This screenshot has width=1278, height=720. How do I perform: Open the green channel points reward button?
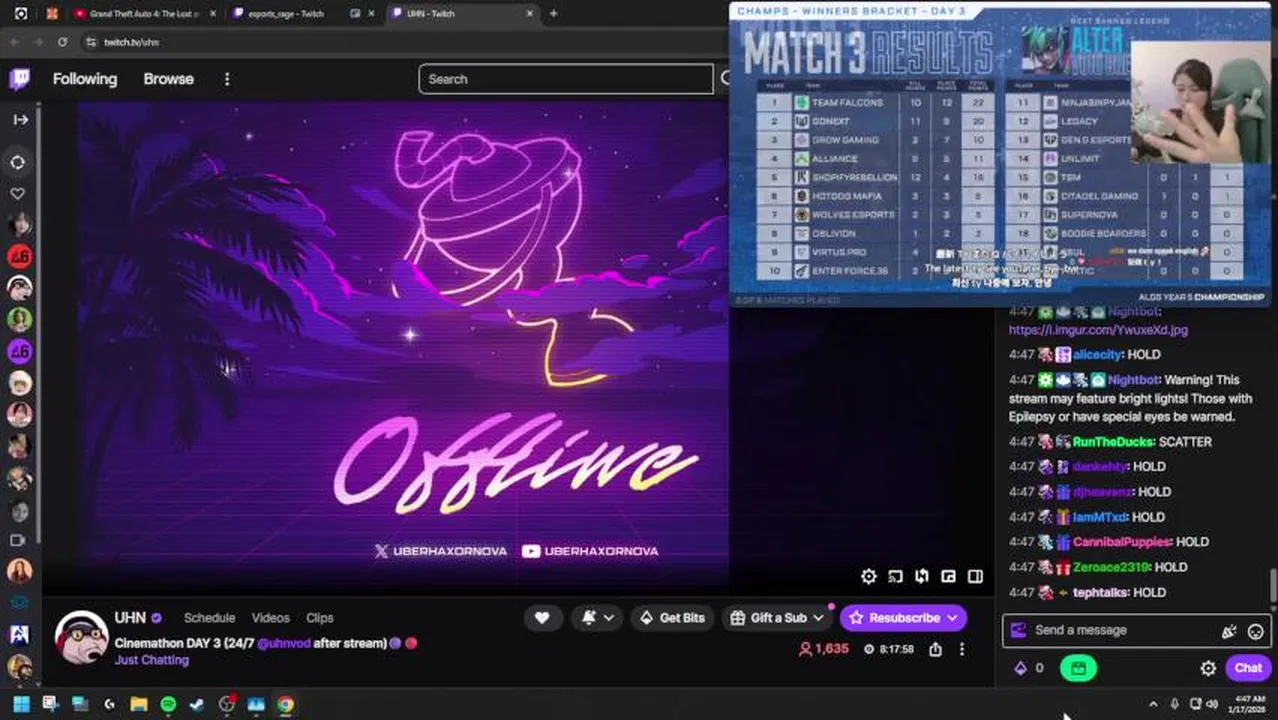coord(1078,668)
